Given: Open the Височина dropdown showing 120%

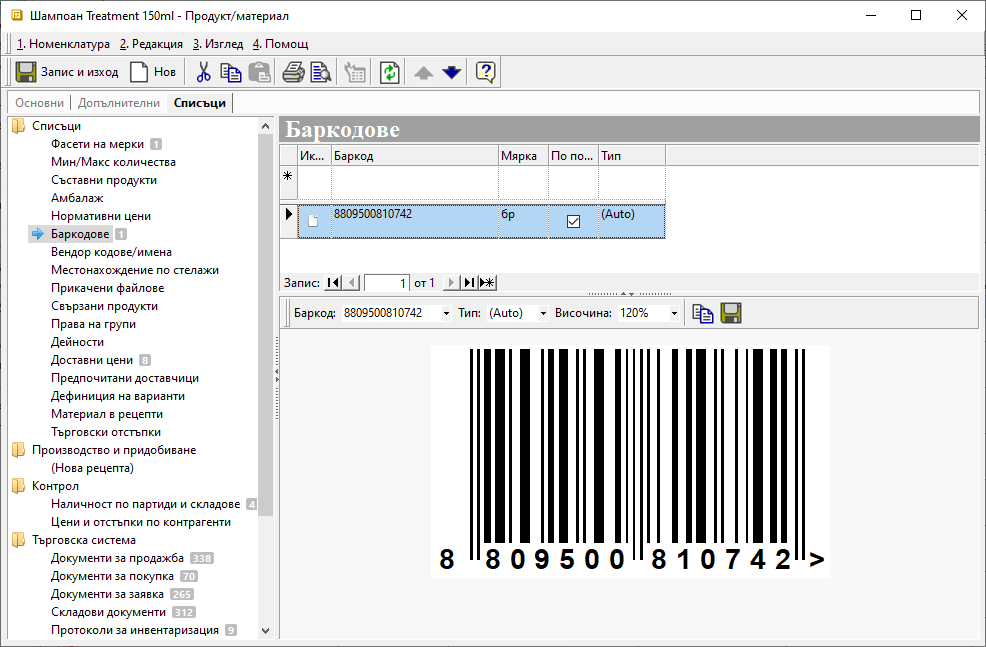Looking at the screenshot, I should (x=674, y=313).
